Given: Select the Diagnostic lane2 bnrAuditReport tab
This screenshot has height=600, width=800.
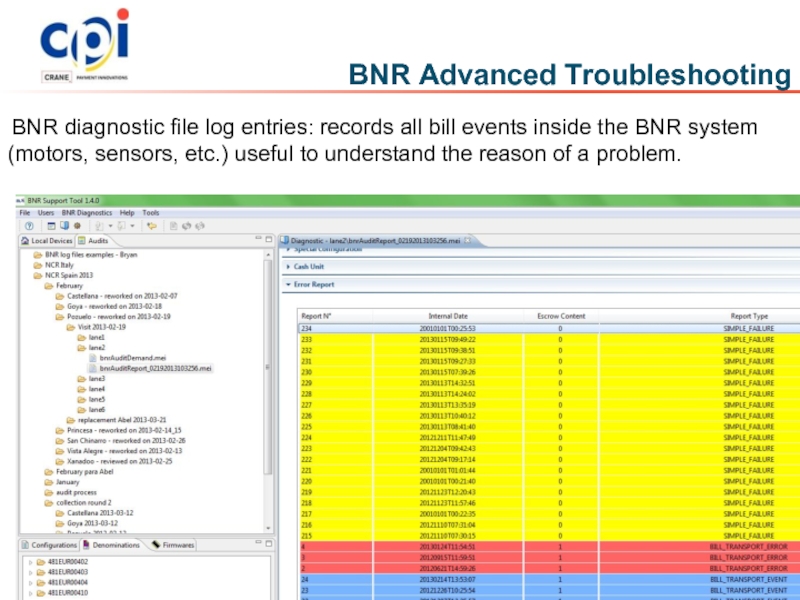Looking at the screenshot, I should click(x=376, y=241).
